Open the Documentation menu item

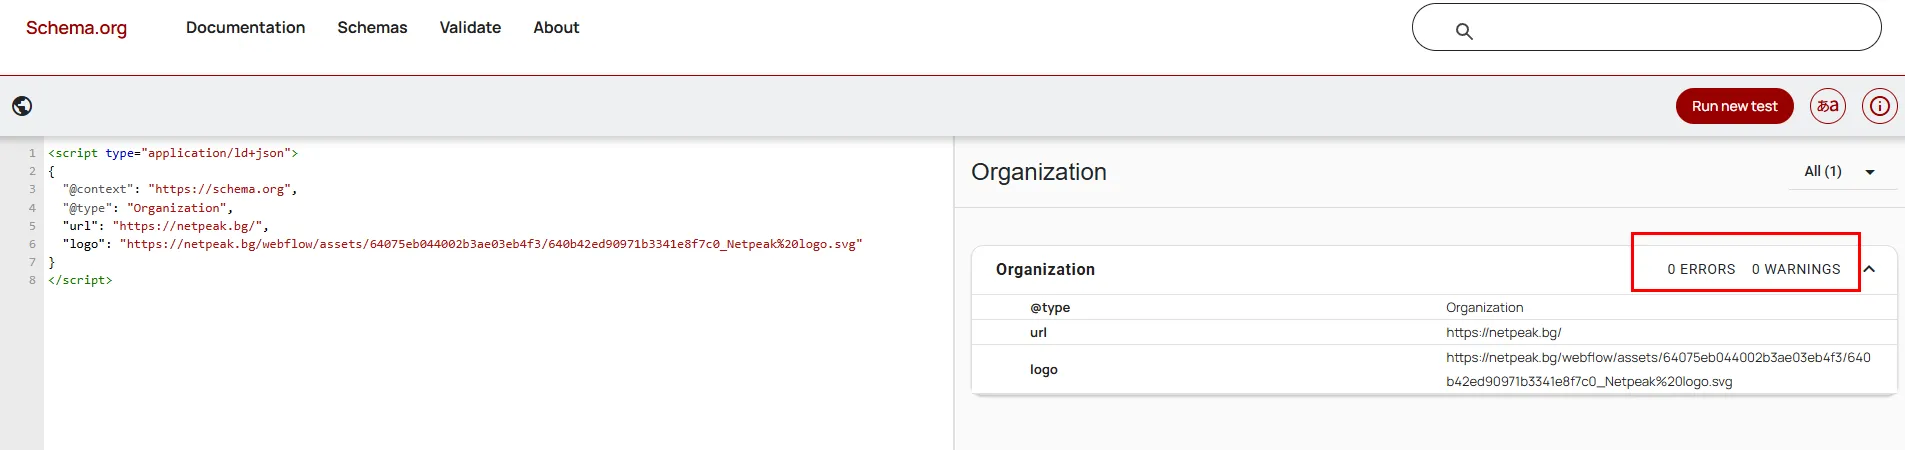(x=245, y=28)
